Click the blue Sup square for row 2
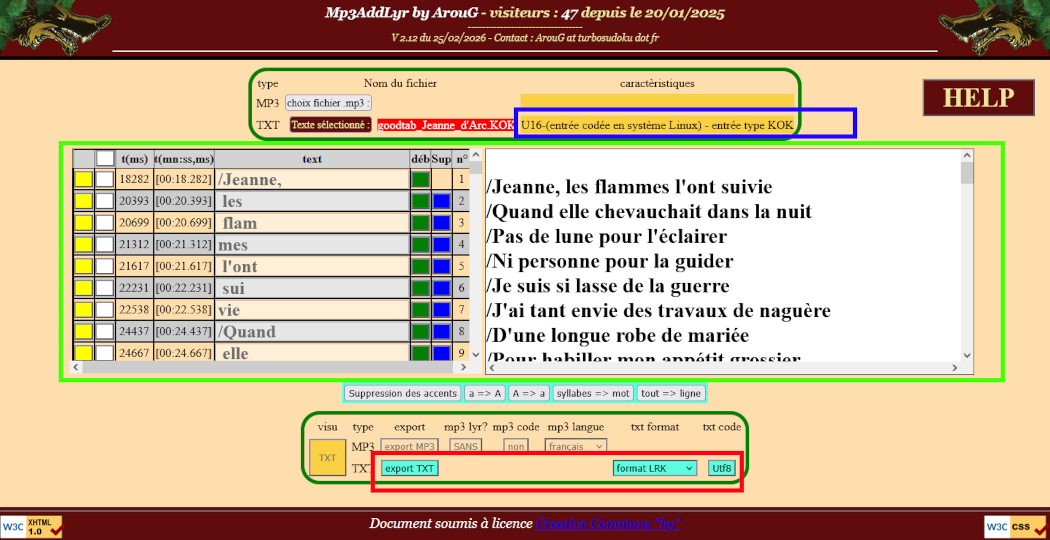Screen dimensions: 1050x540 coord(441,202)
